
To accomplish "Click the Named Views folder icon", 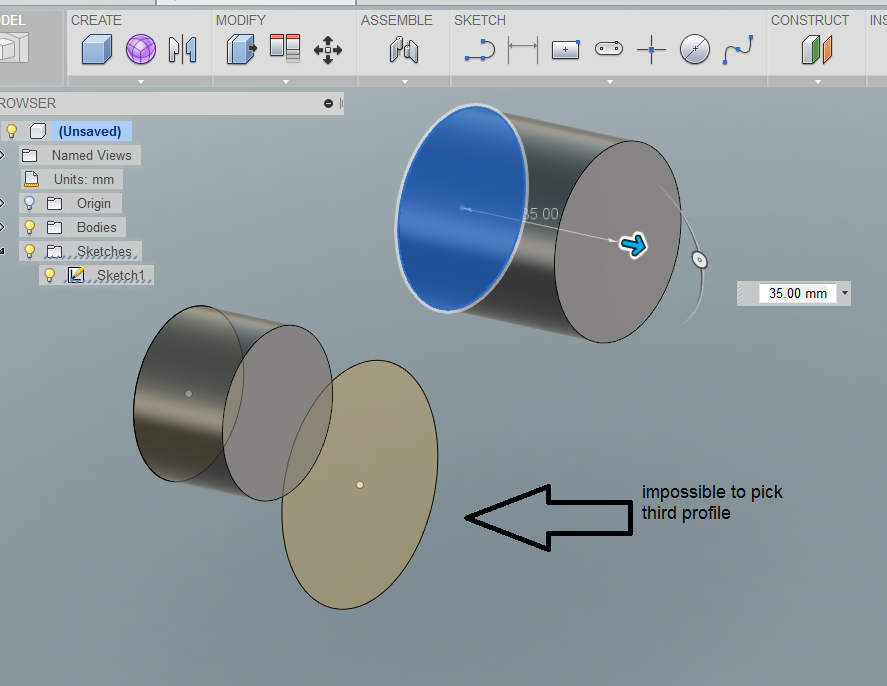I will [x=29, y=156].
